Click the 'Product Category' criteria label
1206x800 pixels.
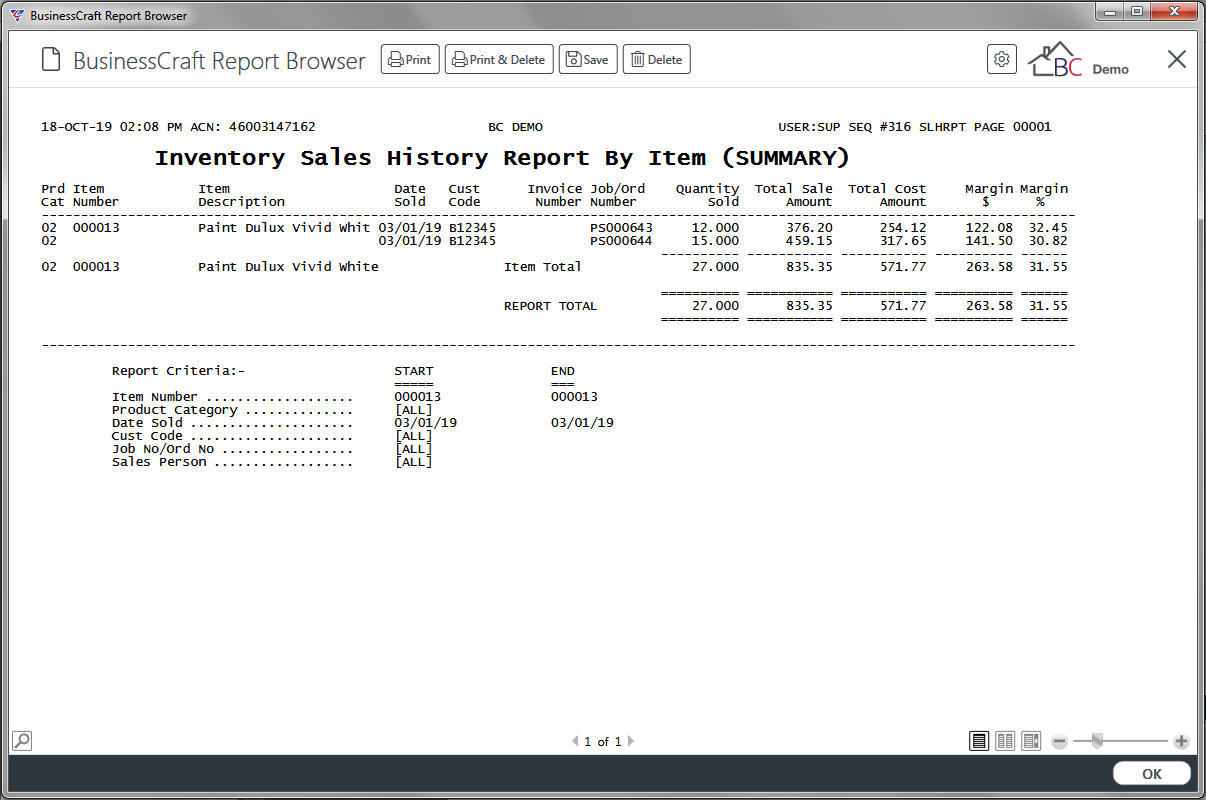175,410
